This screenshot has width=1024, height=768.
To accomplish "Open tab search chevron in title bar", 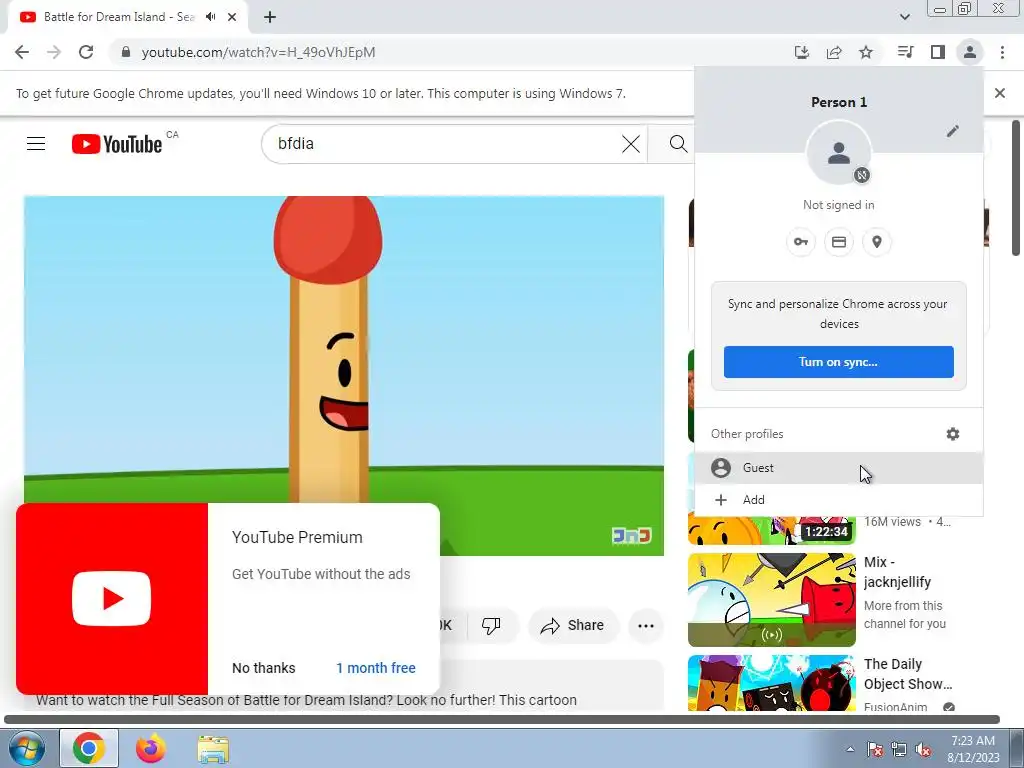I will coord(904,17).
